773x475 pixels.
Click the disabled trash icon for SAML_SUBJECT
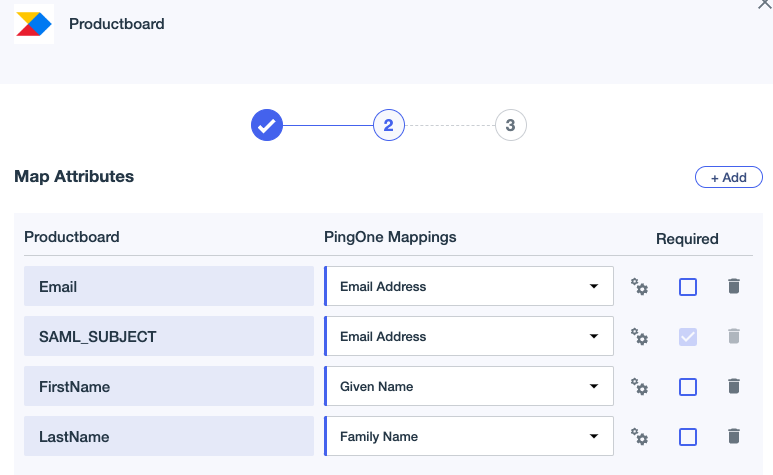pyautogui.click(x=734, y=336)
